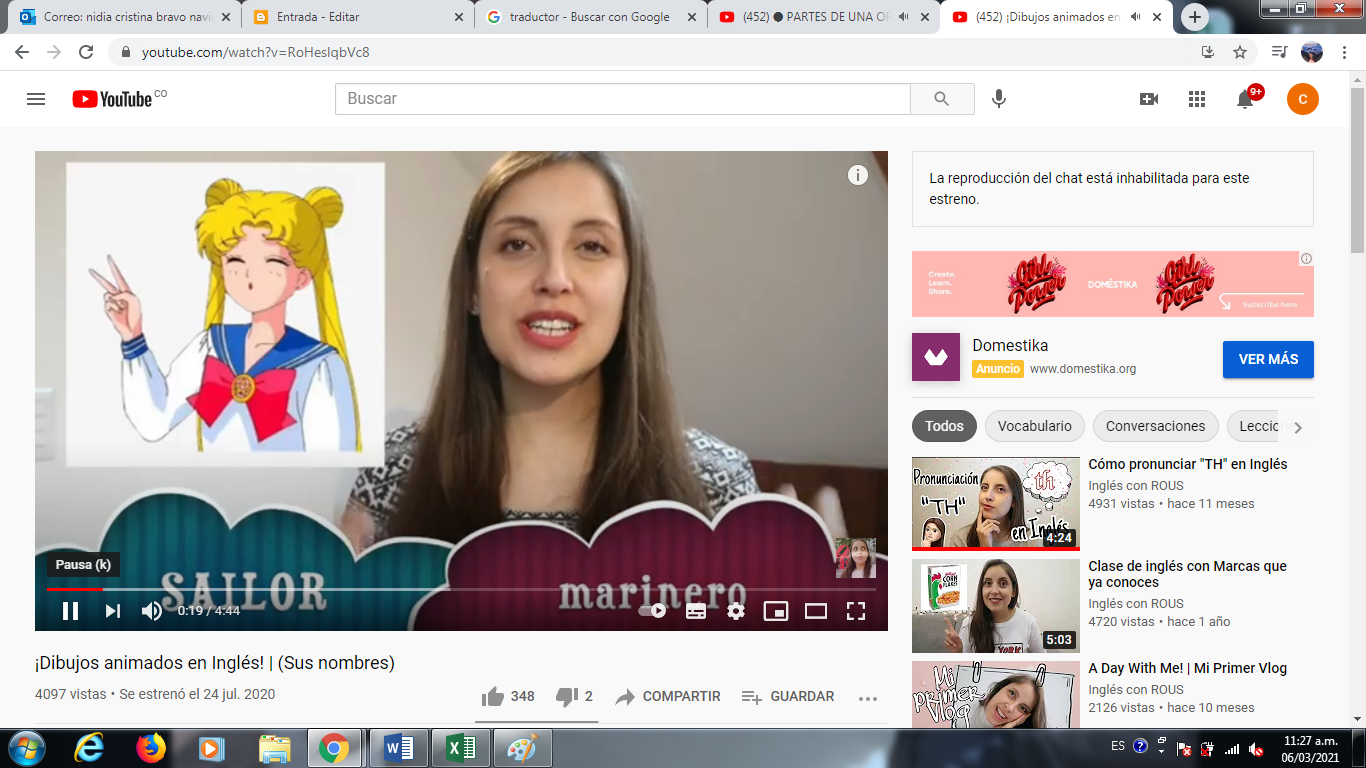The image size is (1366, 768).
Task: Open the Domestika ad banner
Action: click(x=1113, y=284)
